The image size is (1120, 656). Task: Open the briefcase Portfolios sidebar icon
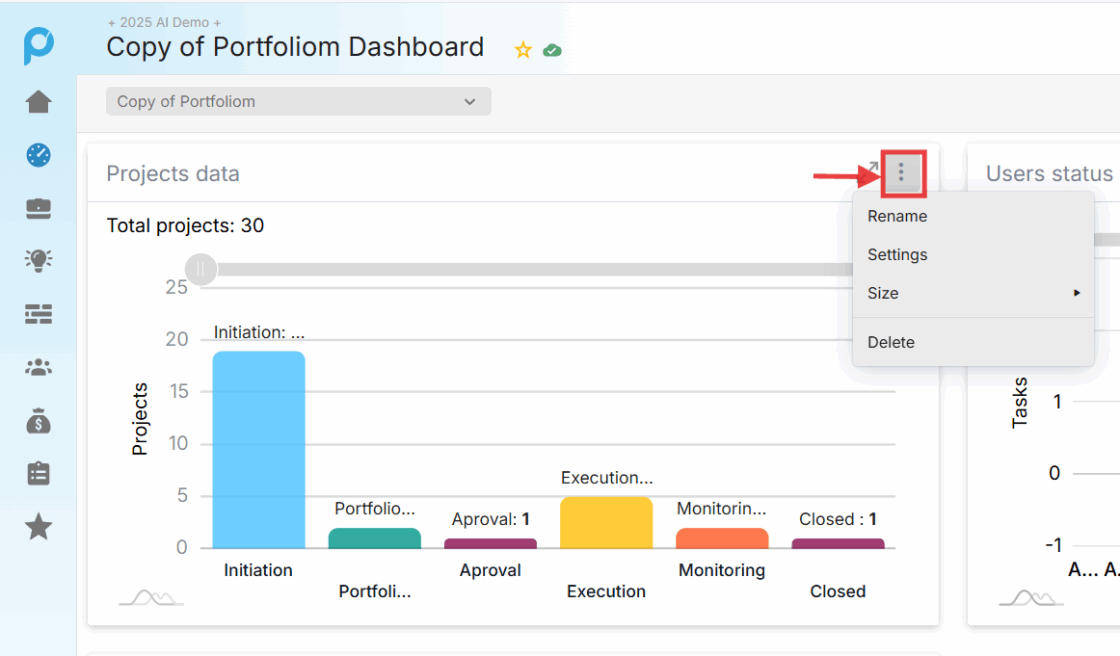38,208
